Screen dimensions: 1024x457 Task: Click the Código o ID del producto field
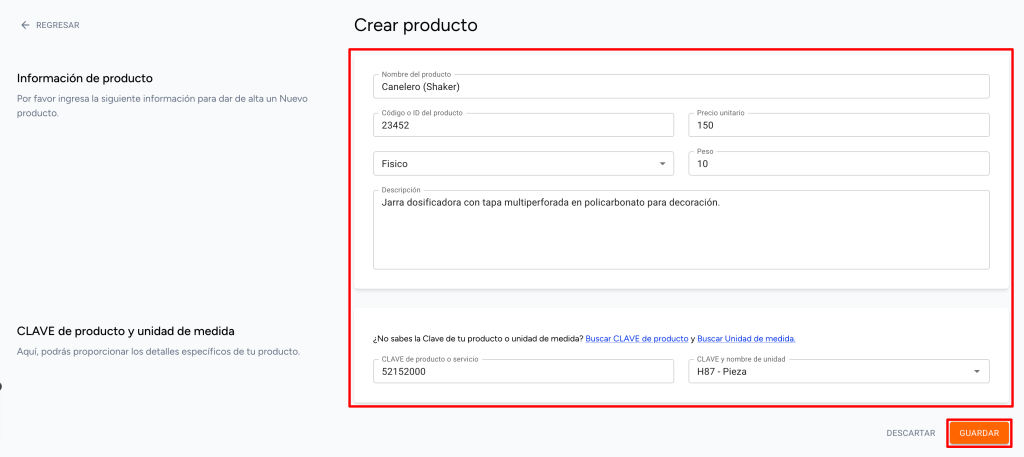pos(523,125)
